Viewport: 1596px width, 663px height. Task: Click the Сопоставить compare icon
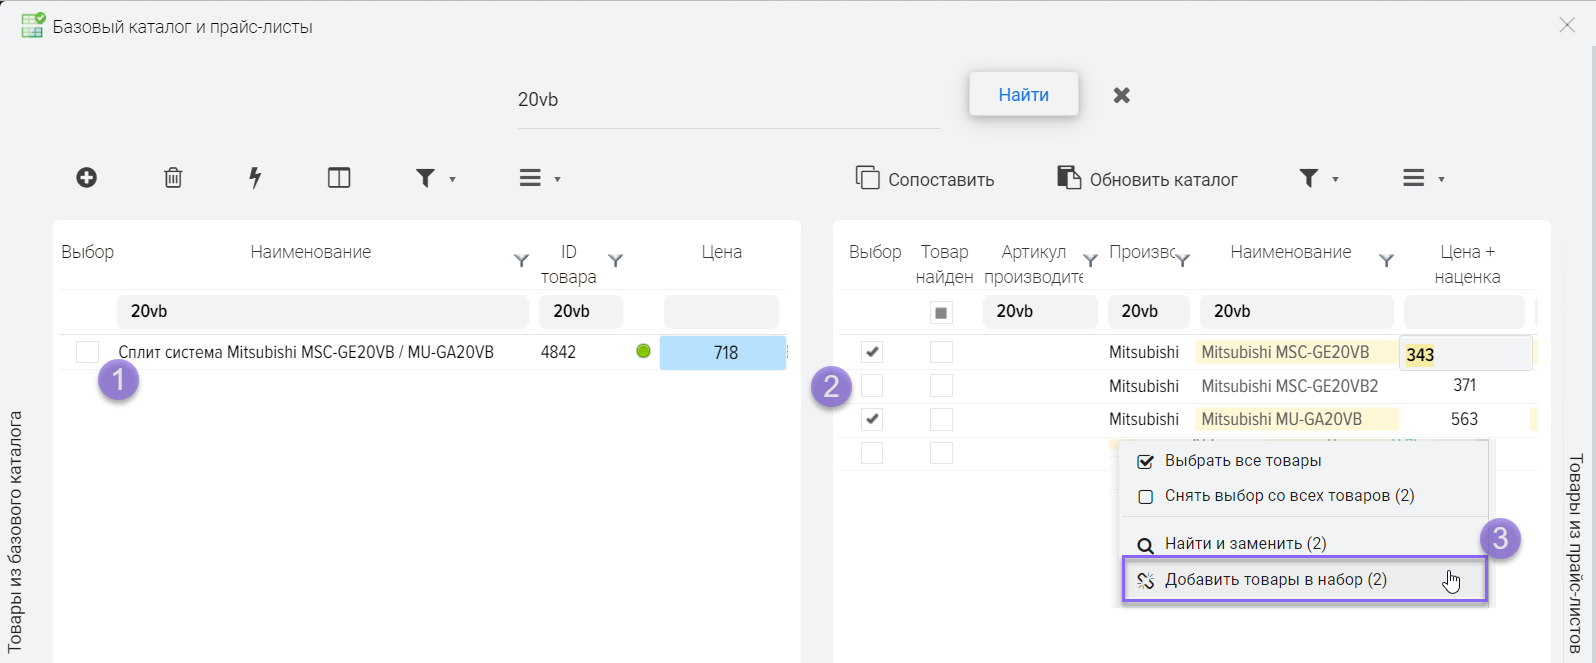pos(867,178)
